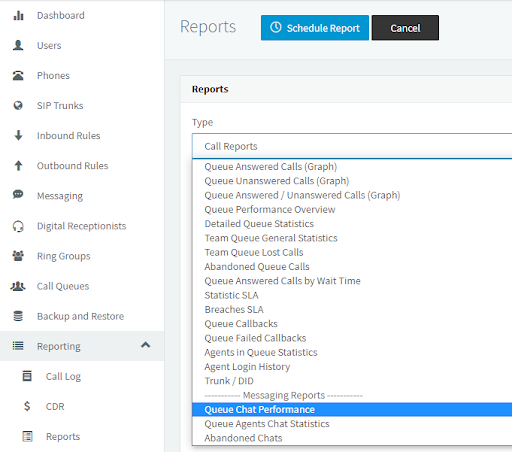Choose Queue Chat Performance from the list
512x452 pixels.
click(x=352, y=409)
